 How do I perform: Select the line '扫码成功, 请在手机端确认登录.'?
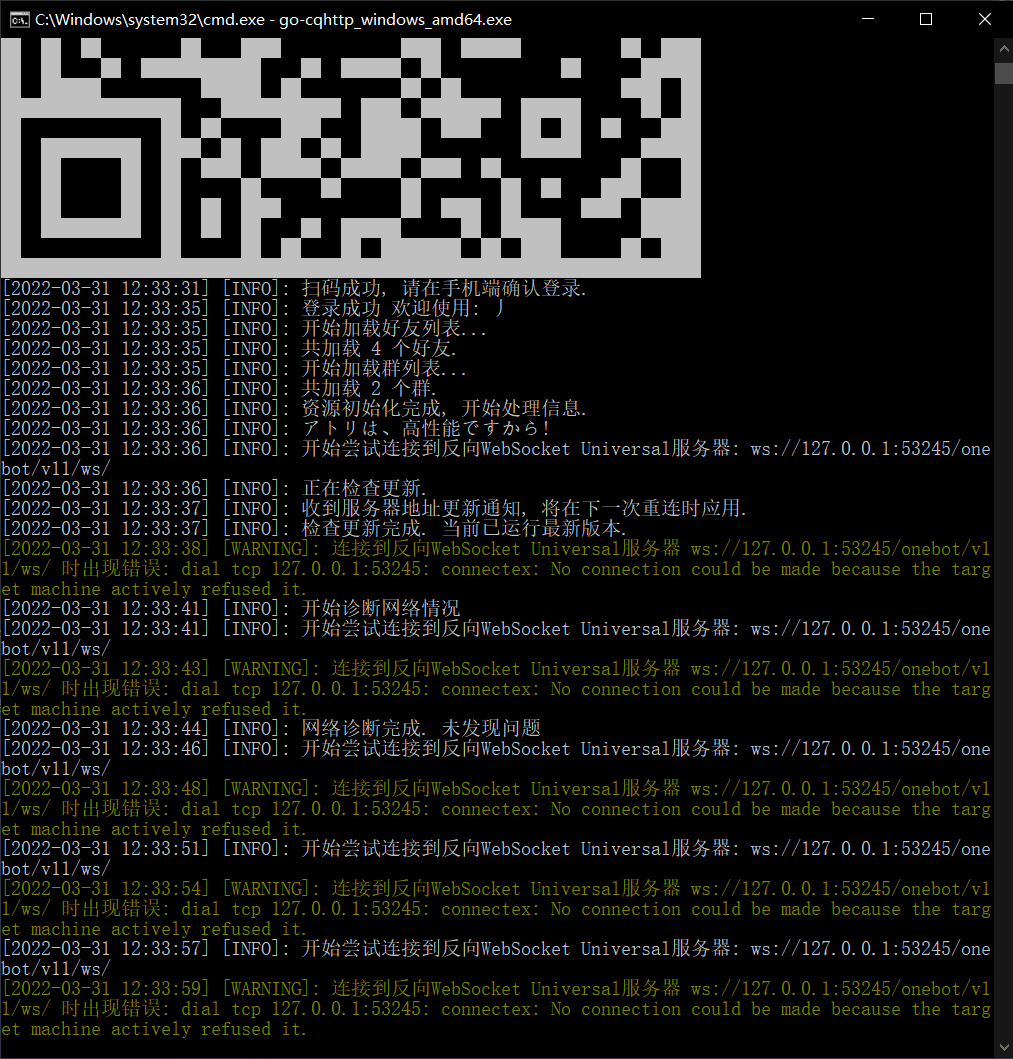[x=444, y=288]
